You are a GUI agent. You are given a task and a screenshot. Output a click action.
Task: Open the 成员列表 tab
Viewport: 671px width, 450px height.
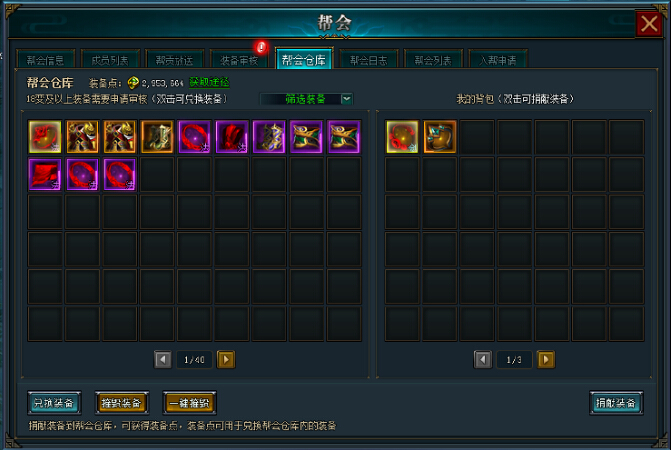click(110, 59)
